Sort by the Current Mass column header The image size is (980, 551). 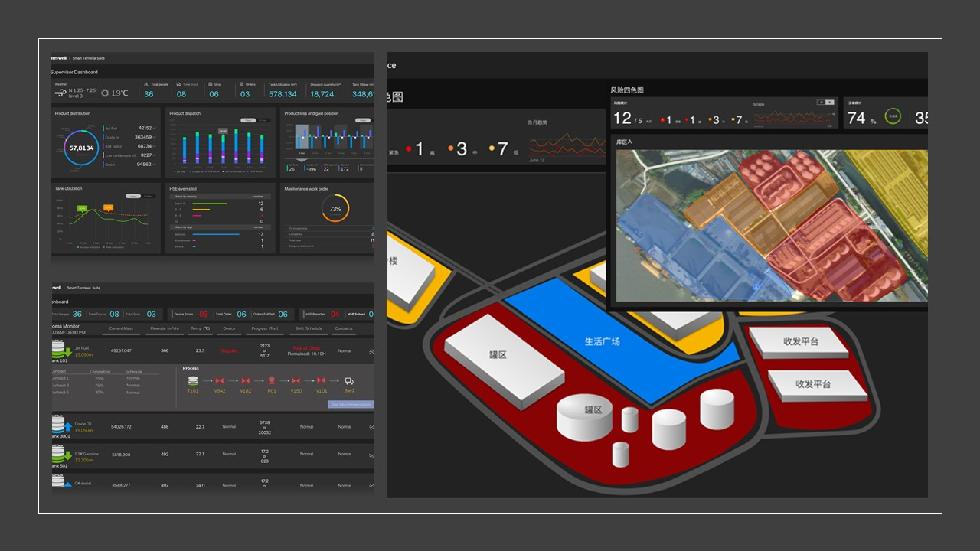pyautogui.click(x=120, y=328)
